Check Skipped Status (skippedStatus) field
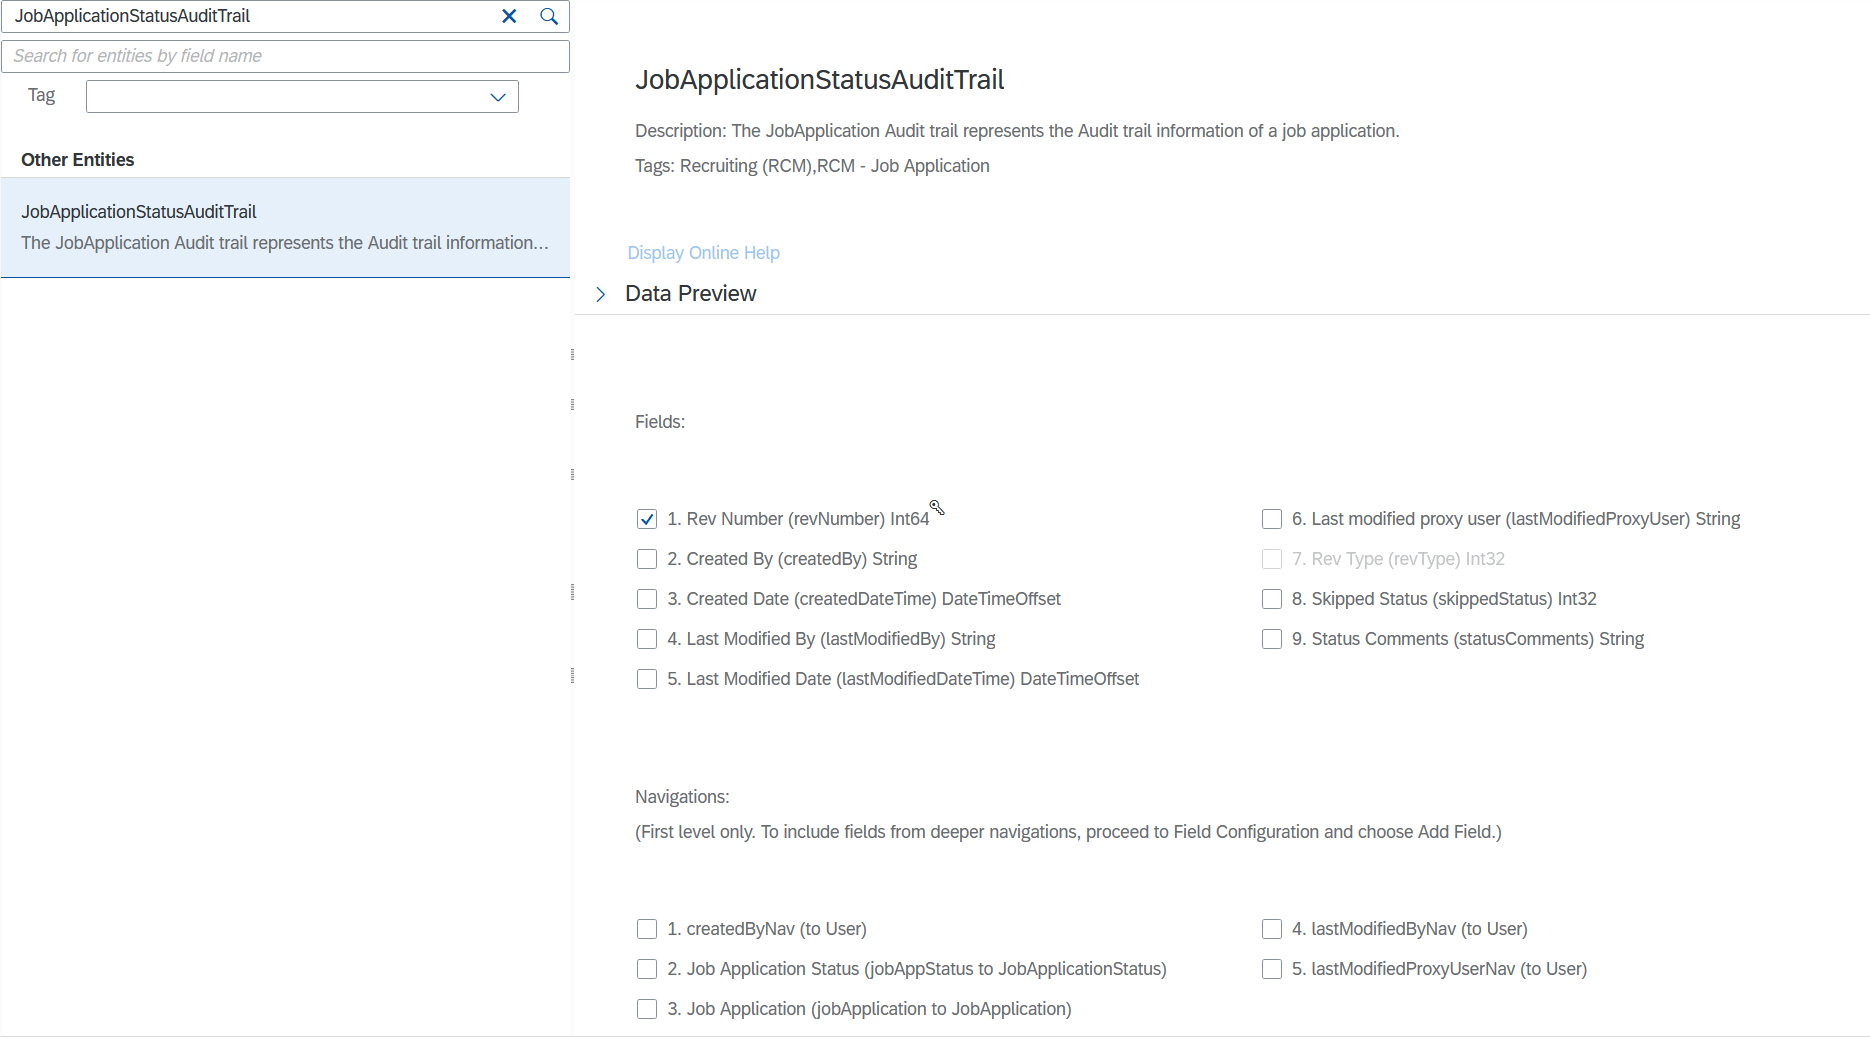This screenshot has height=1038, width=1870. pos(1272,599)
